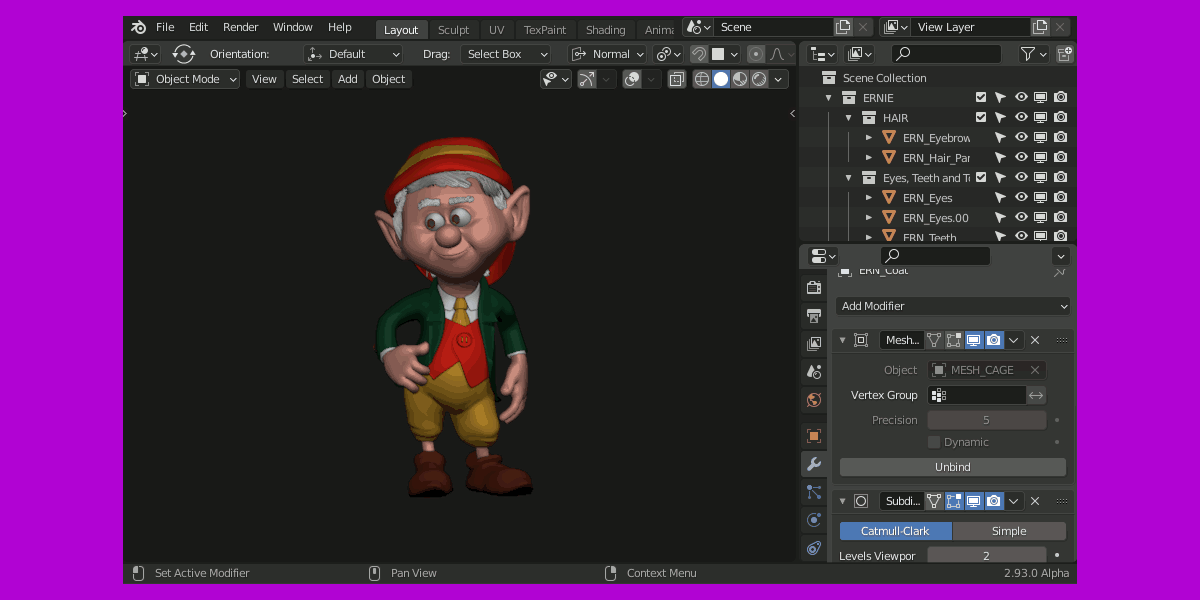The height and width of the screenshot is (600, 1200).
Task: Toggle viewport gizmos display
Action: tap(587, 79)
